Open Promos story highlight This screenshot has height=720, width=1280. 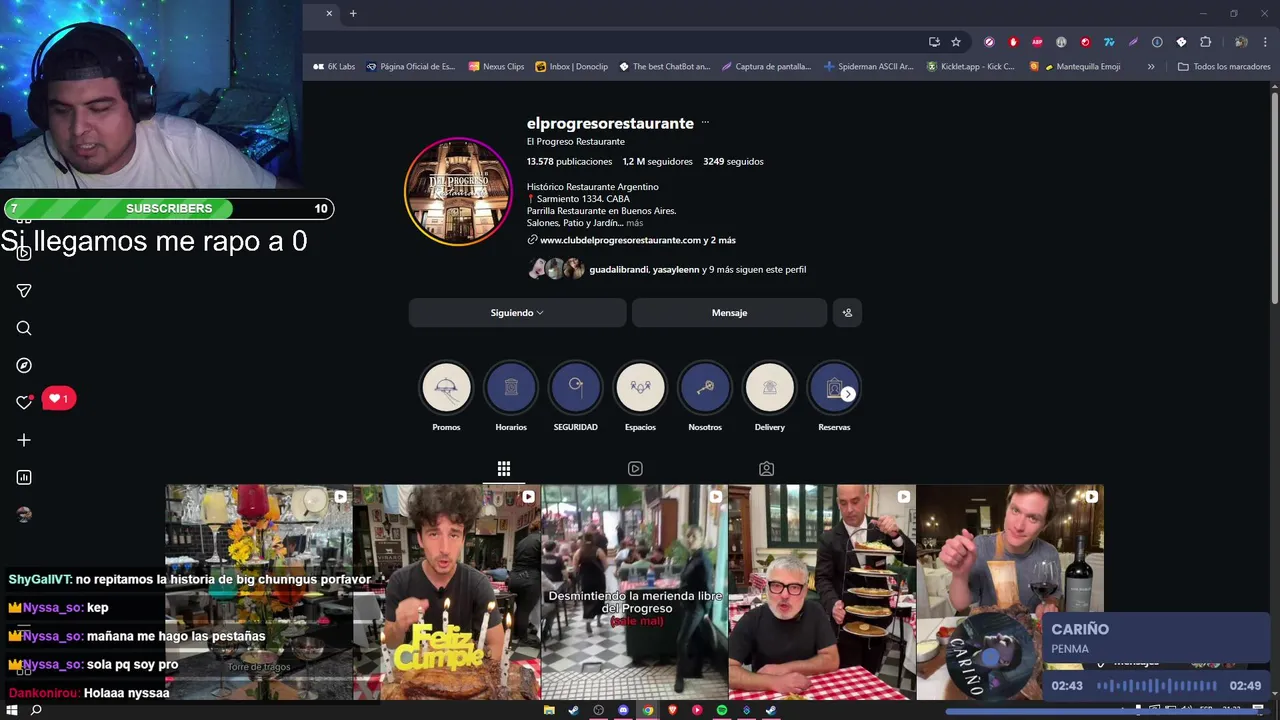(x=446, y=388)
